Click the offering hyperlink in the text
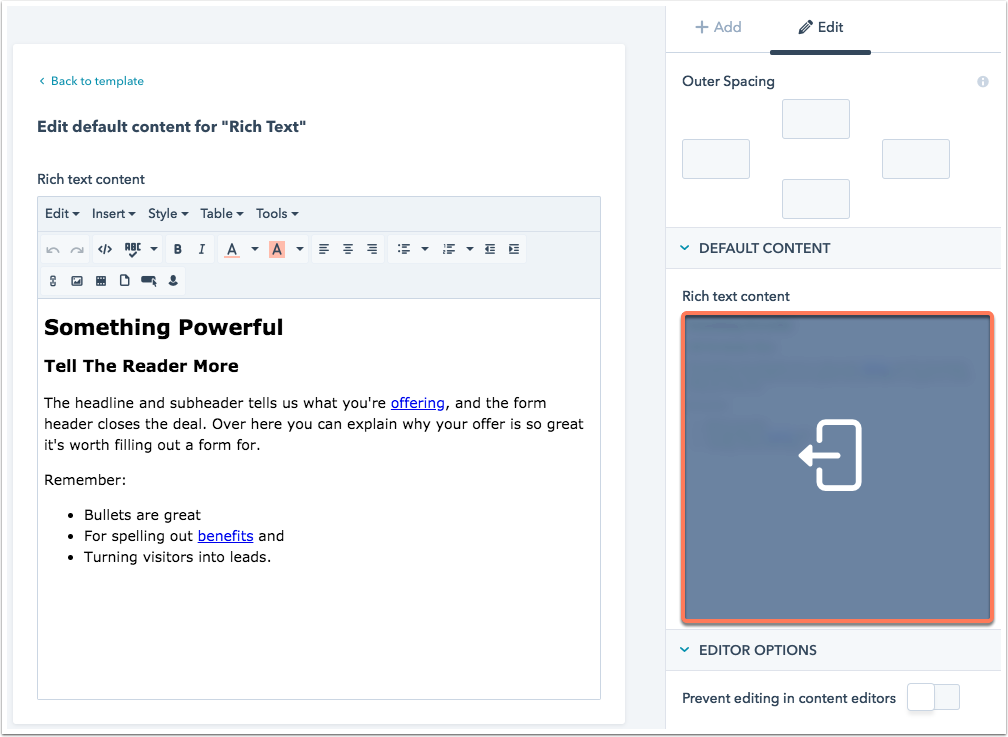The width and height of the screenshot is (1008, 737). point(417,403)
